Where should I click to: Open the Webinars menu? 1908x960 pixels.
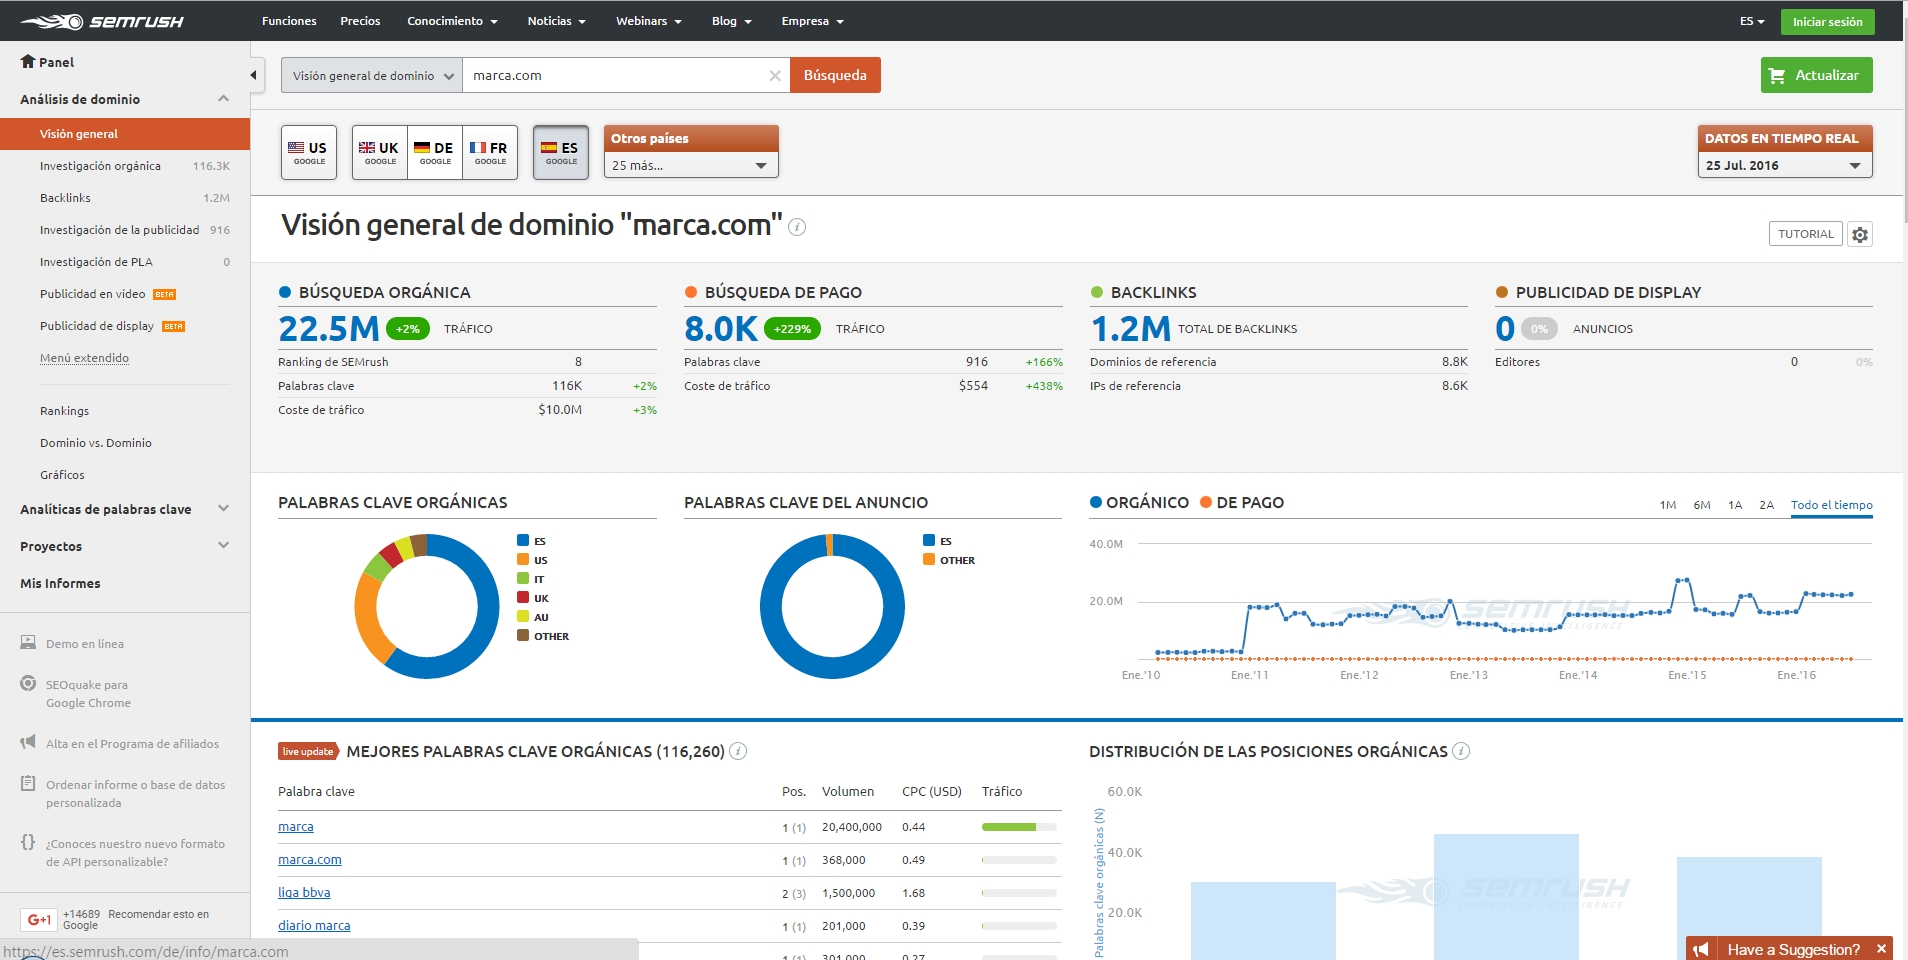point(648,21)
